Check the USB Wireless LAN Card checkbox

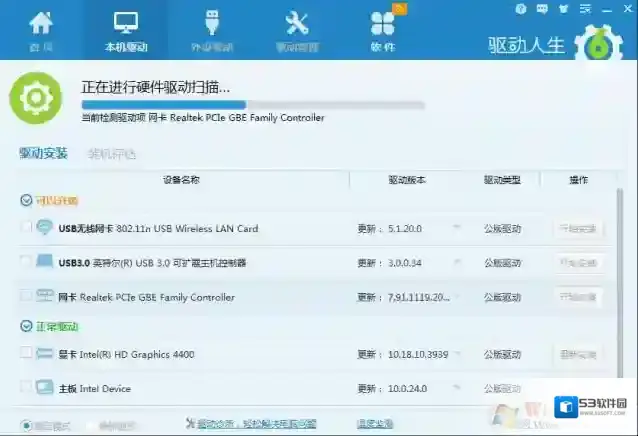[x=26, y=228]
